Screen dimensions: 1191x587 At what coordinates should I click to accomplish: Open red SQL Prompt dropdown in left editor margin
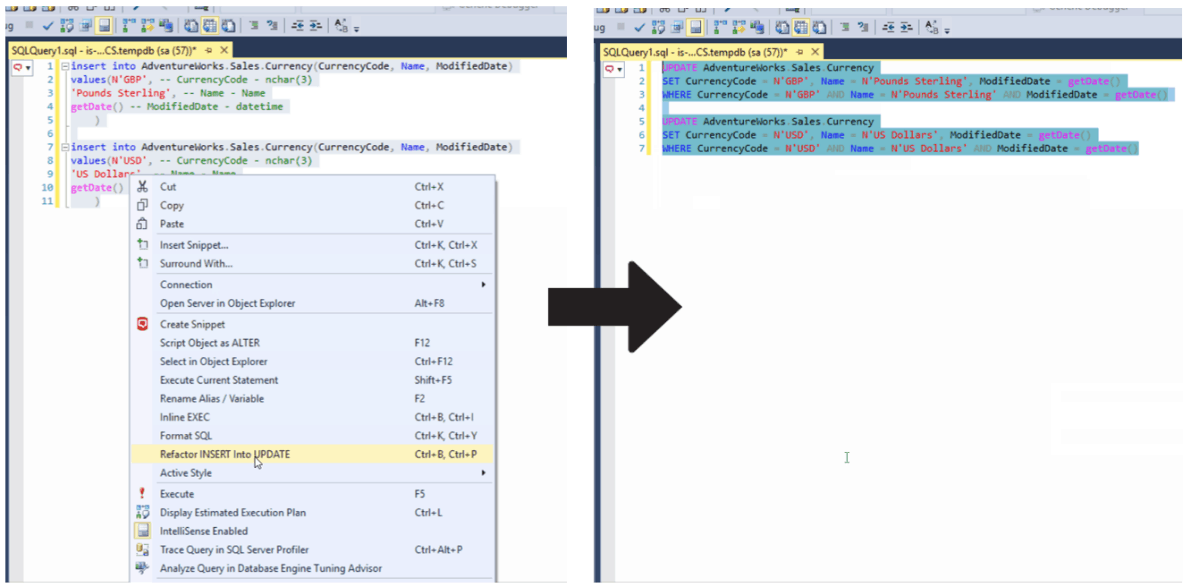point(21,68)
